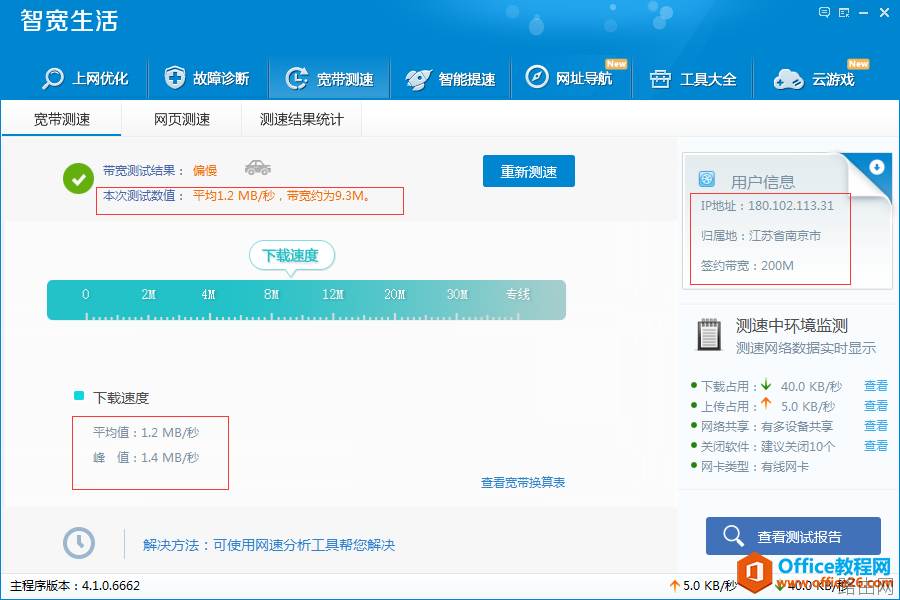Click the 下载速度 legend square
The width and height of the screenshot is (900, 600).
79,396
